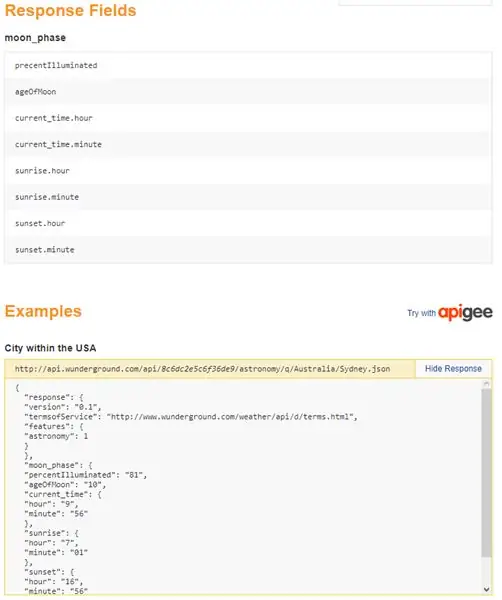Click the Examples heading
Viewport: 502px width, 600px height.
coord(43,311)
